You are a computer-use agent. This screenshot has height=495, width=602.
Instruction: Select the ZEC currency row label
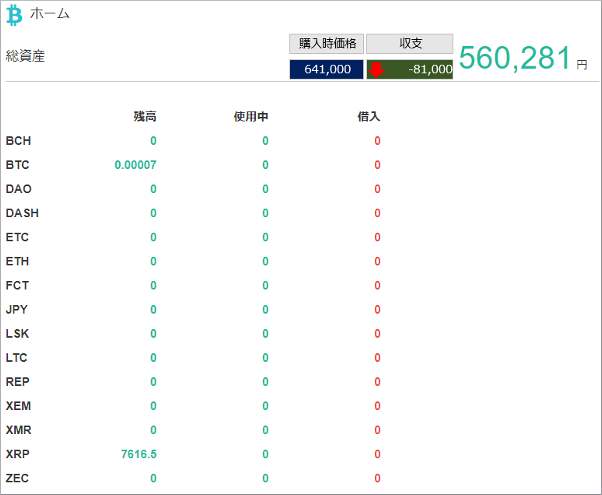click(17, 478)
